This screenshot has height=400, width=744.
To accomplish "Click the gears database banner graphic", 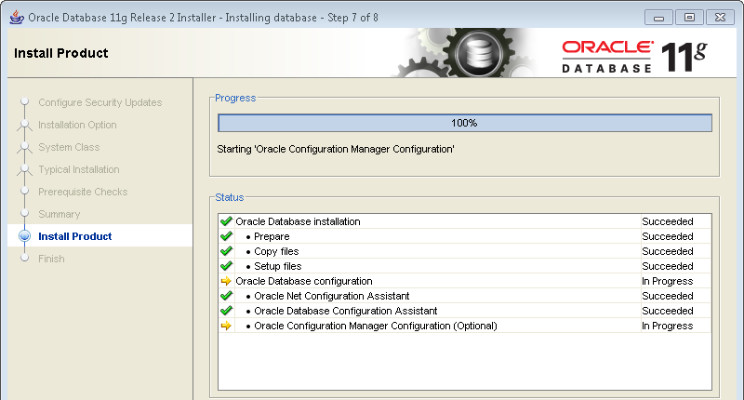I will click(465, 53).
